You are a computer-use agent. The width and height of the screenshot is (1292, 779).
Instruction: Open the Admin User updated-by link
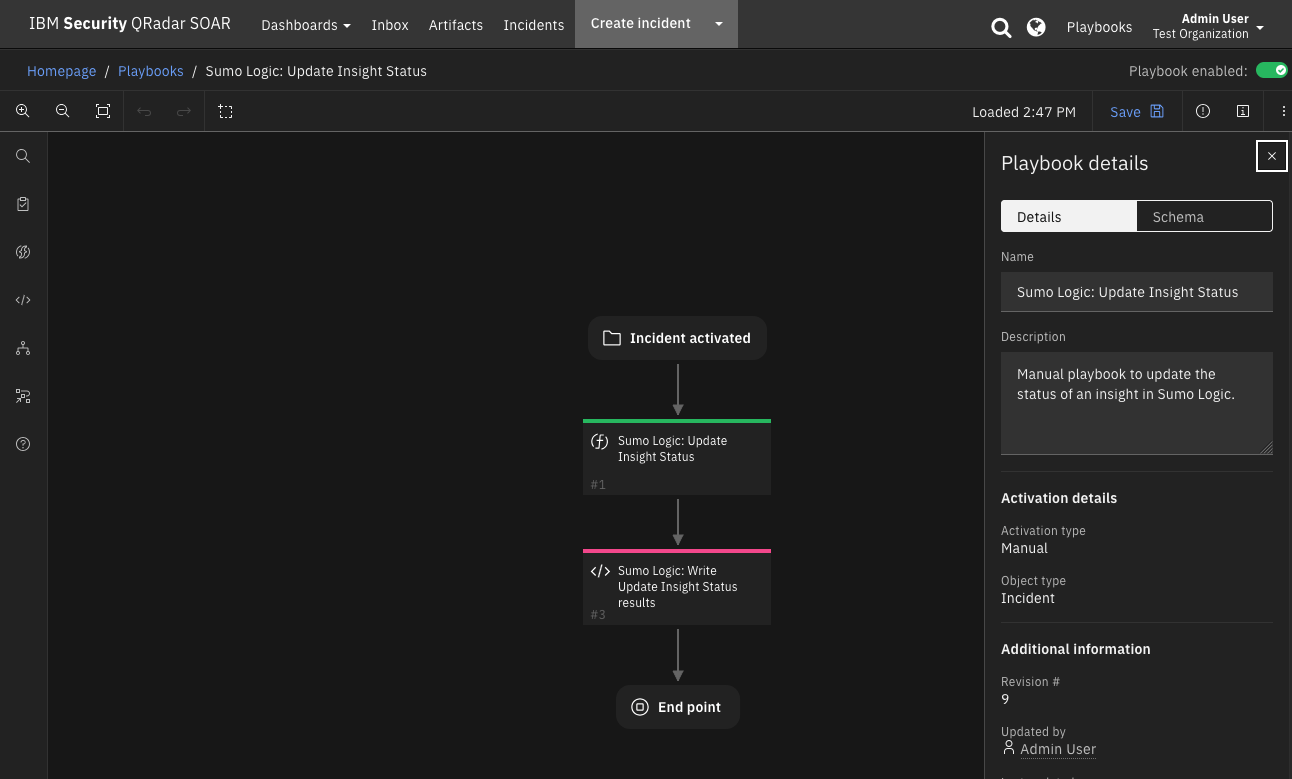[x=1058, y=748]
